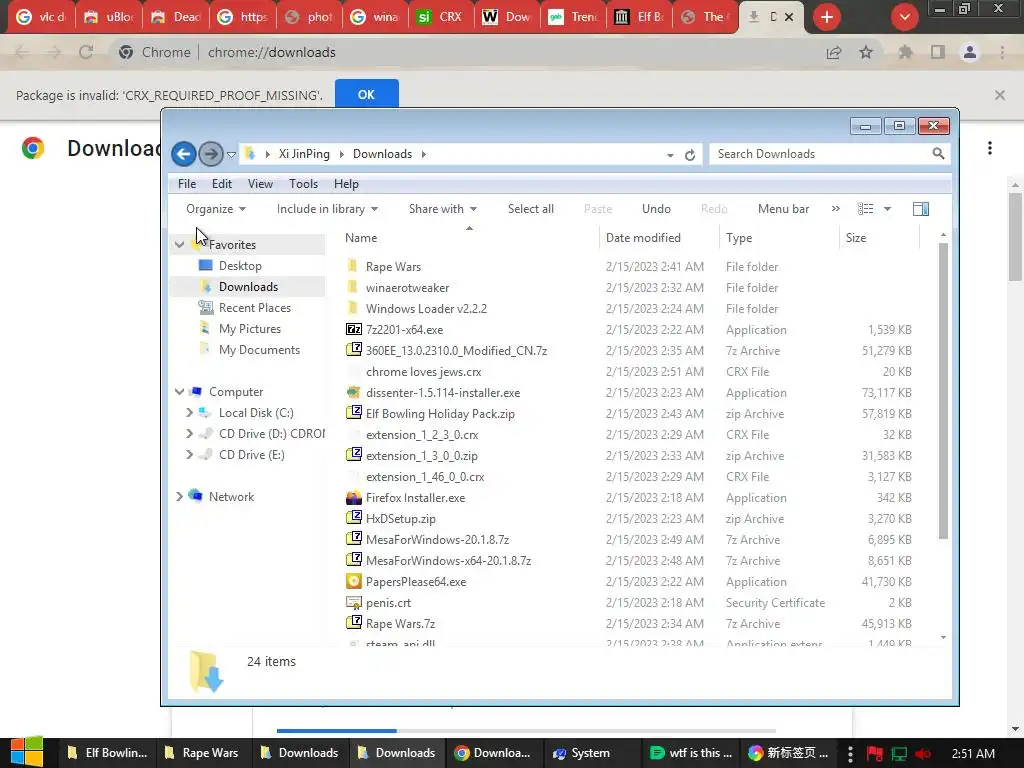This screenshot has height=768, width=1024.
Task: Open the Share with dropdown
Action: click(443, 209)
